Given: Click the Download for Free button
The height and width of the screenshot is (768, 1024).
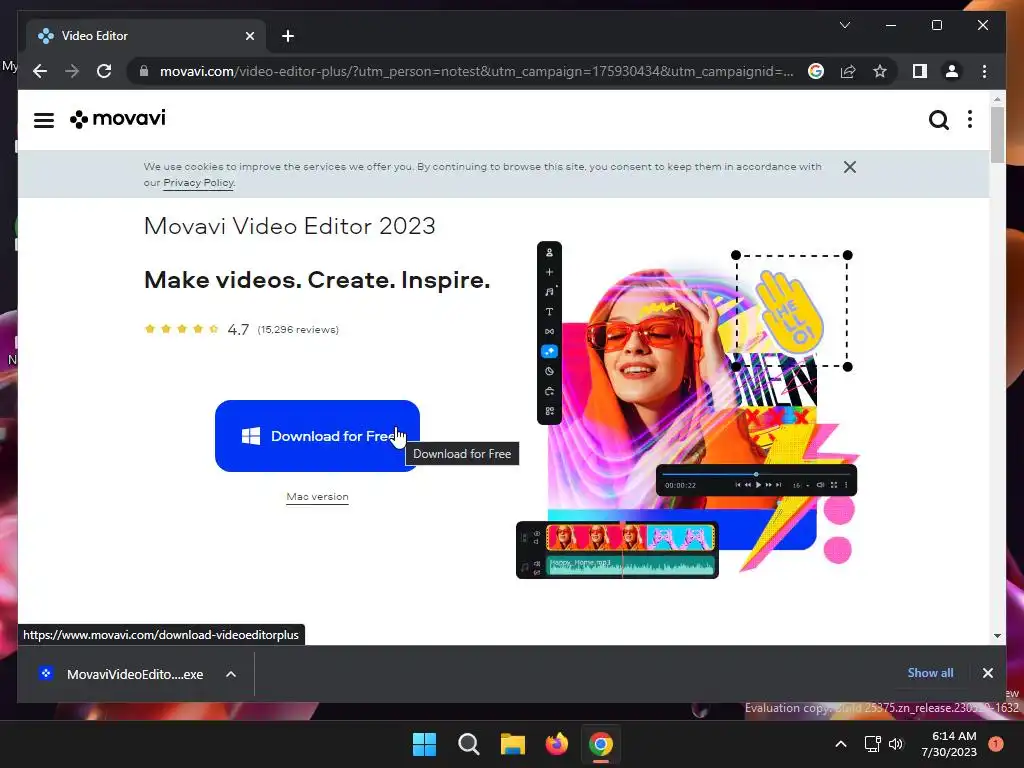Looking at the screenshot, I should pos(317,436).
